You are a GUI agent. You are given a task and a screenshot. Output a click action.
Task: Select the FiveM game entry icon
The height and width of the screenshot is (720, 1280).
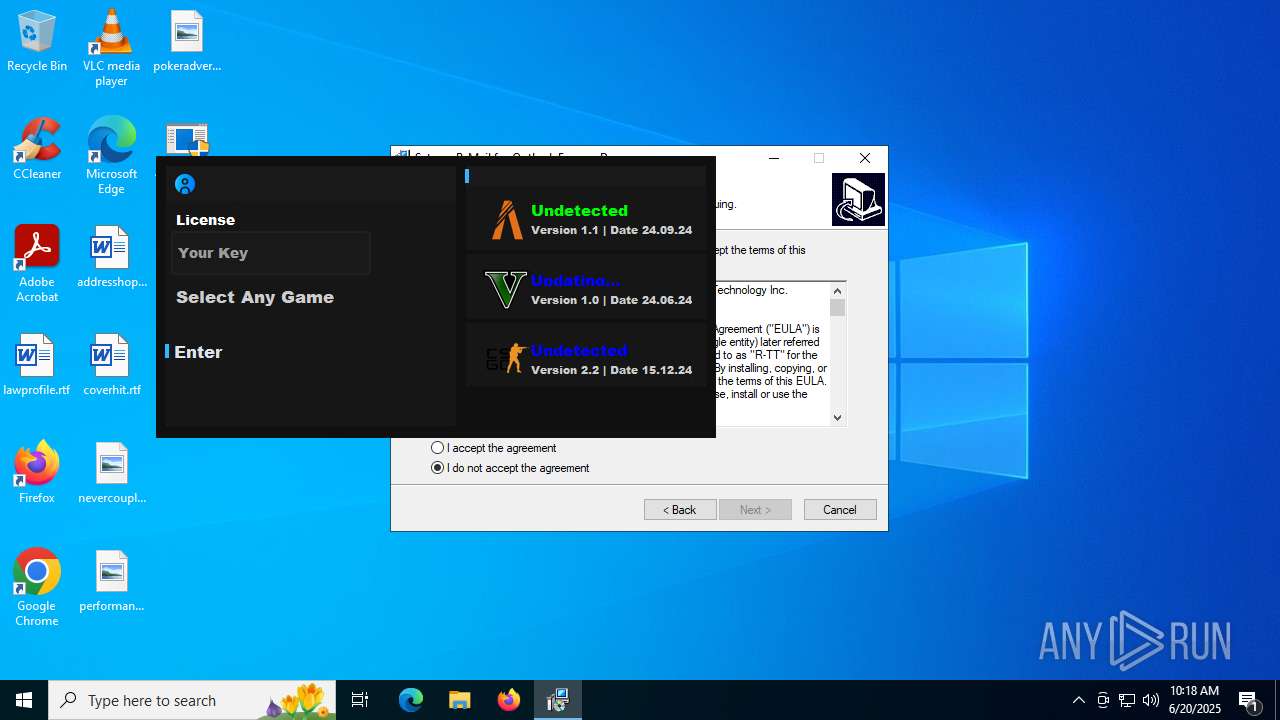tap(507, 220)
